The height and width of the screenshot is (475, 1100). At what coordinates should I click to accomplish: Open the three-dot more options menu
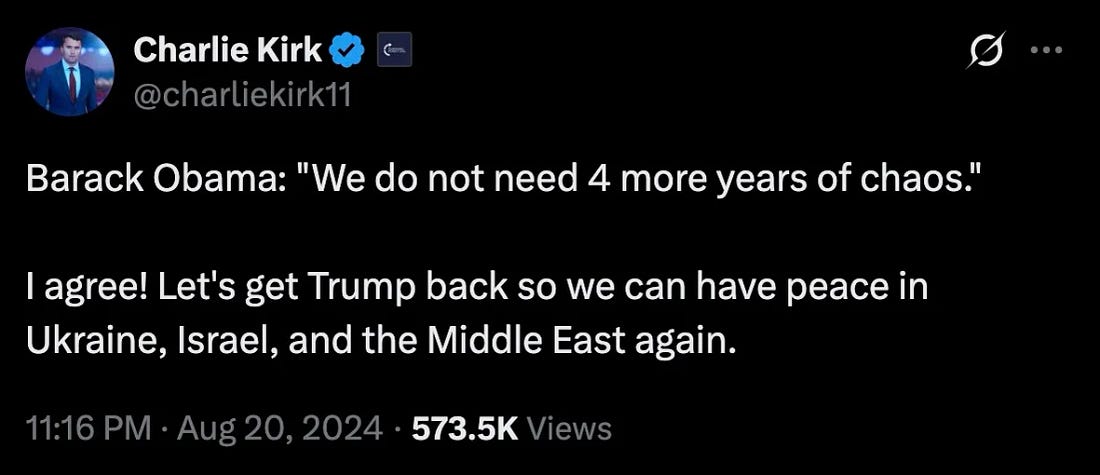pyautogui.click(x=1046, y=52)
